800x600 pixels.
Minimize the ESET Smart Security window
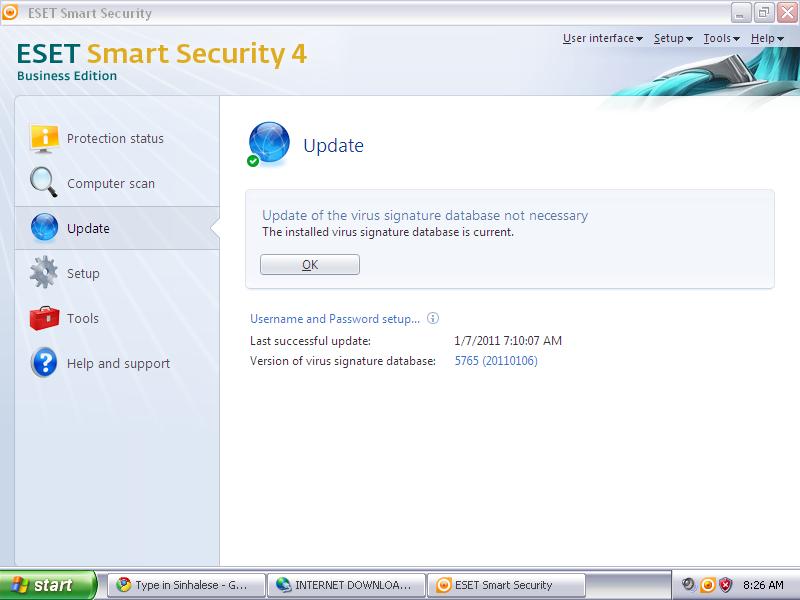point(741,13)
